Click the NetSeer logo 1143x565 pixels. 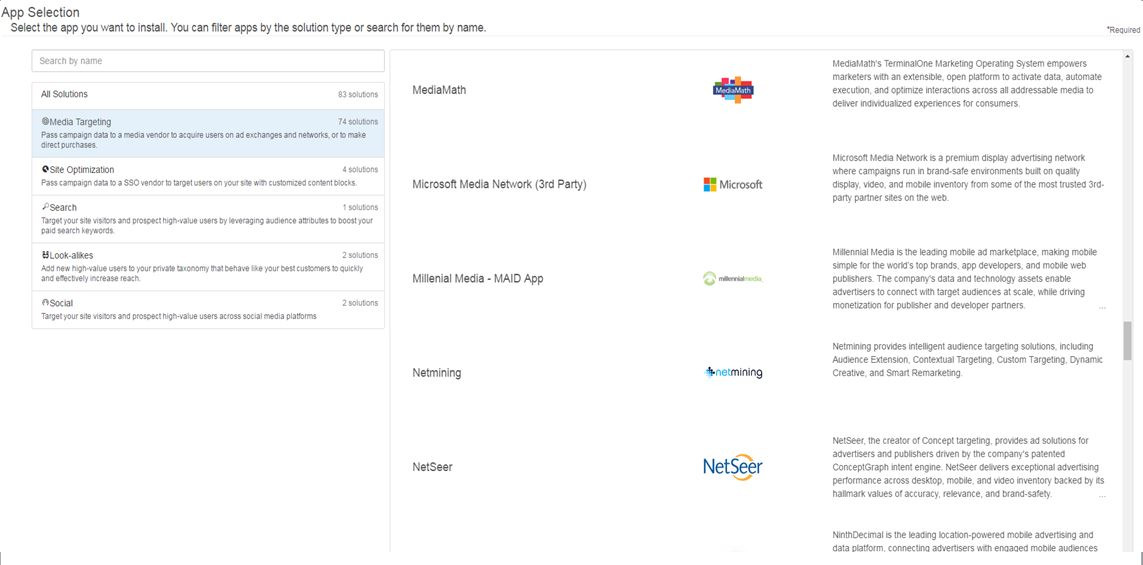pos(733,467)
